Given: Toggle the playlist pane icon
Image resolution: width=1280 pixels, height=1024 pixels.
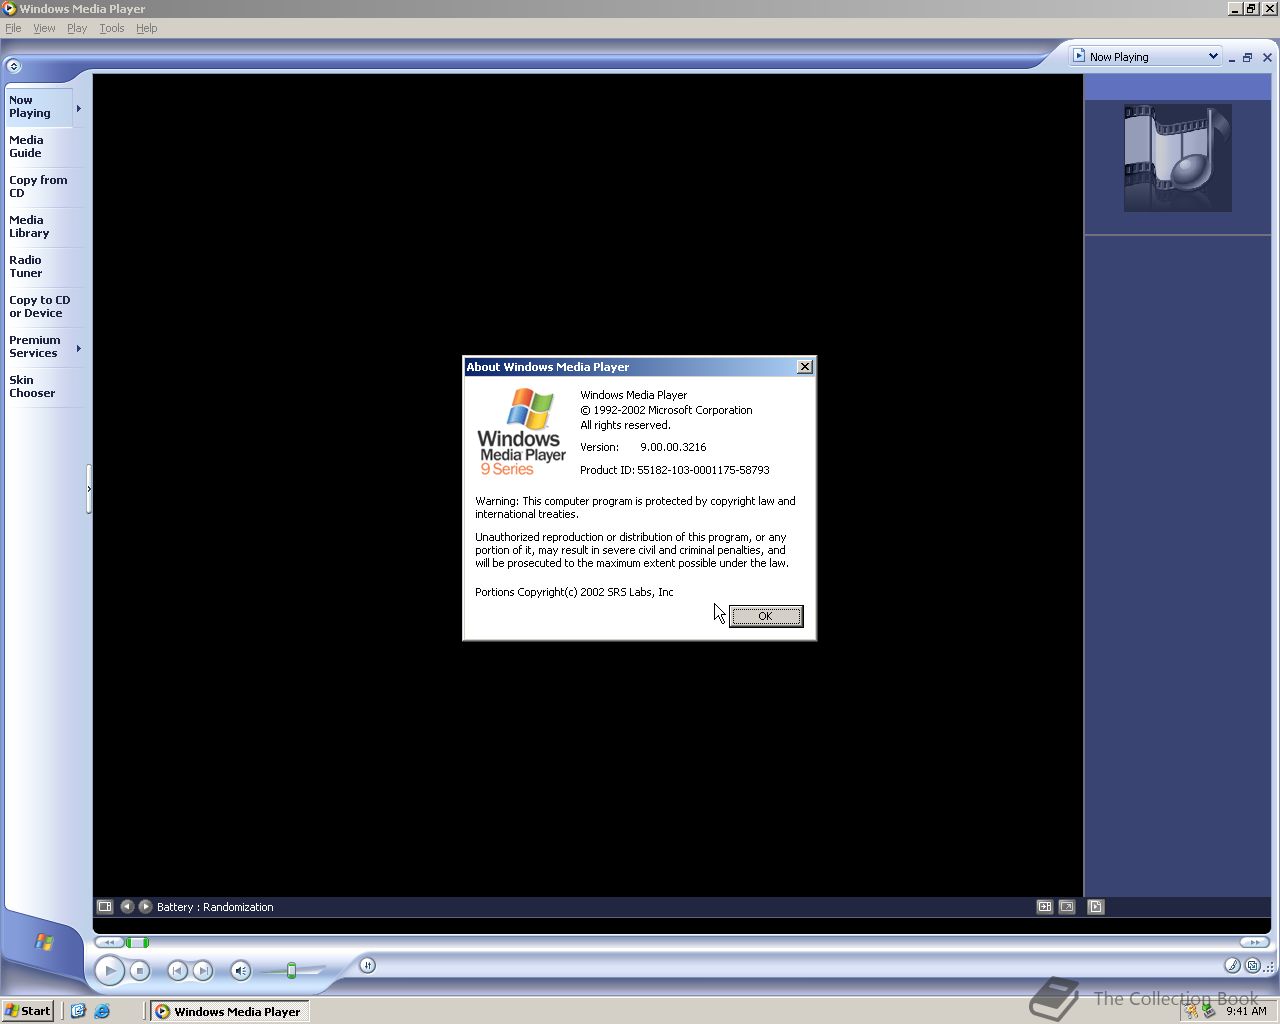Looking at the screenshot, I should pos(1096,907).
